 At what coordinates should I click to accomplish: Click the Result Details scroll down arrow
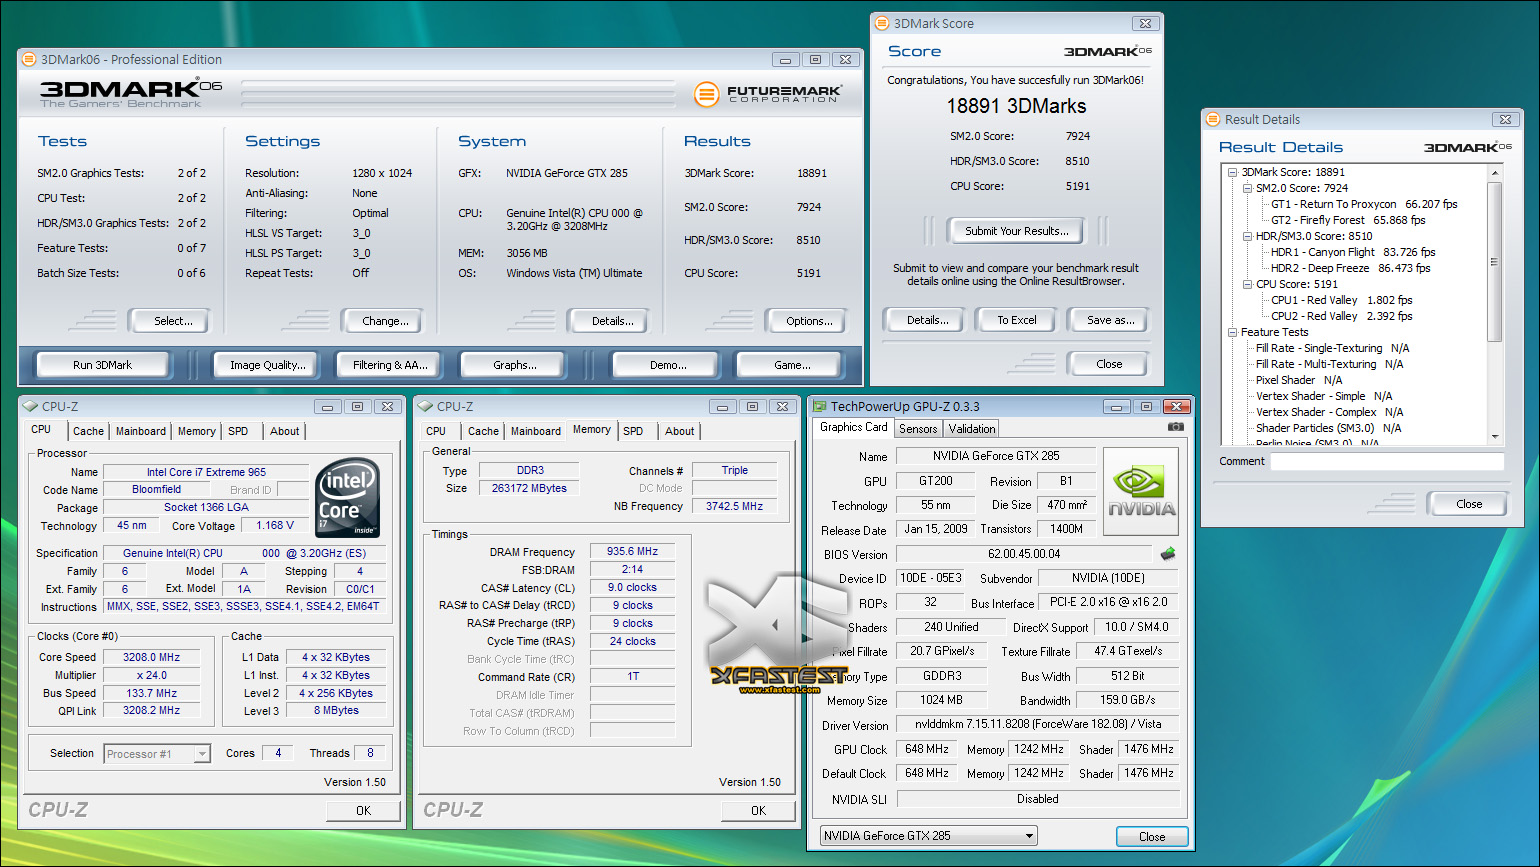pos(1495,436)
